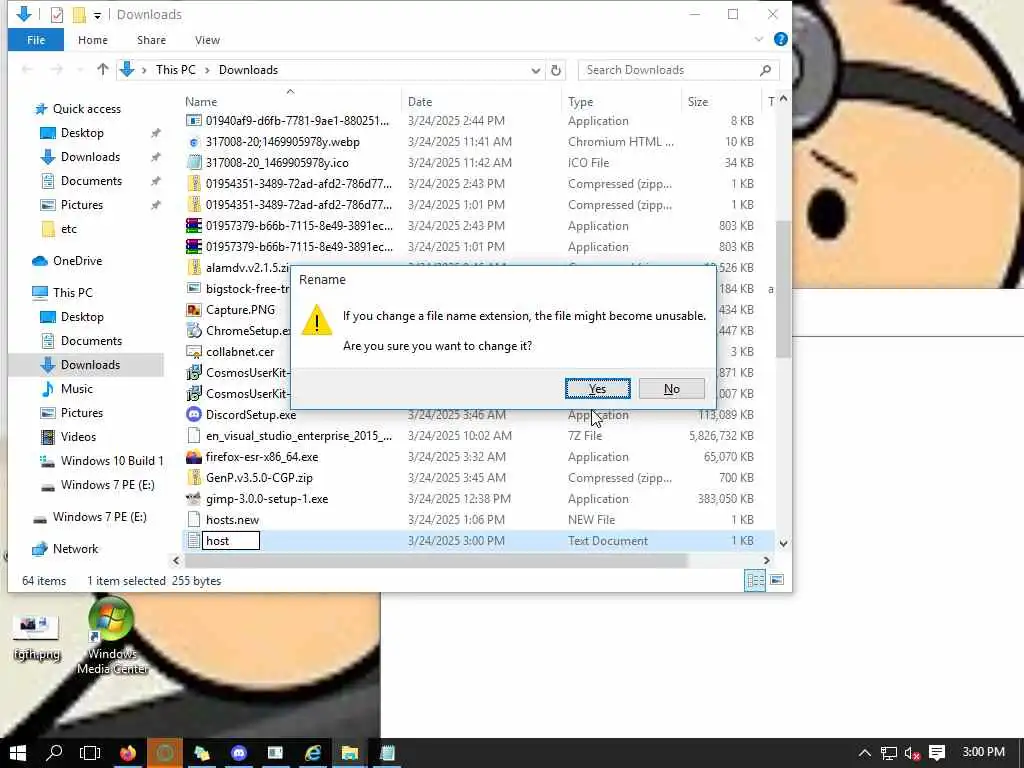The image size is (1024, 768).
Task: Select the DiscordSetup.exe file icon
Action: click(x=194, y=415)
